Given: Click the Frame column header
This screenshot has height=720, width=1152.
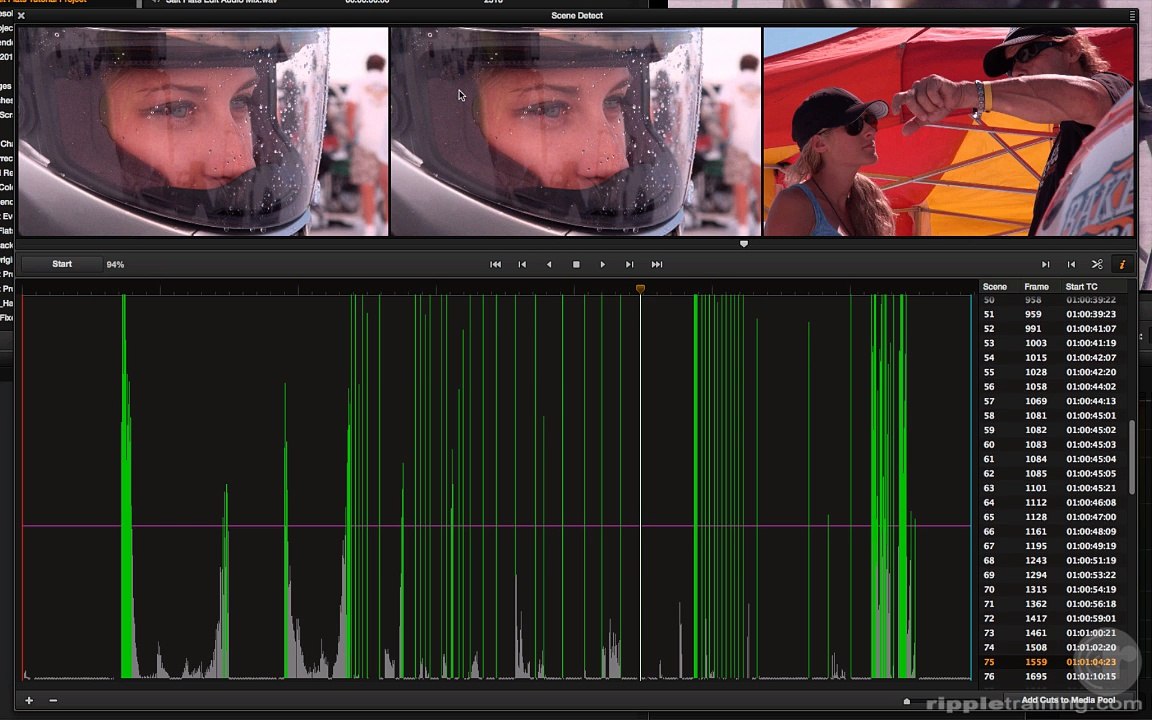Looking at the screenshot, I should click(x=1036, y=287).
